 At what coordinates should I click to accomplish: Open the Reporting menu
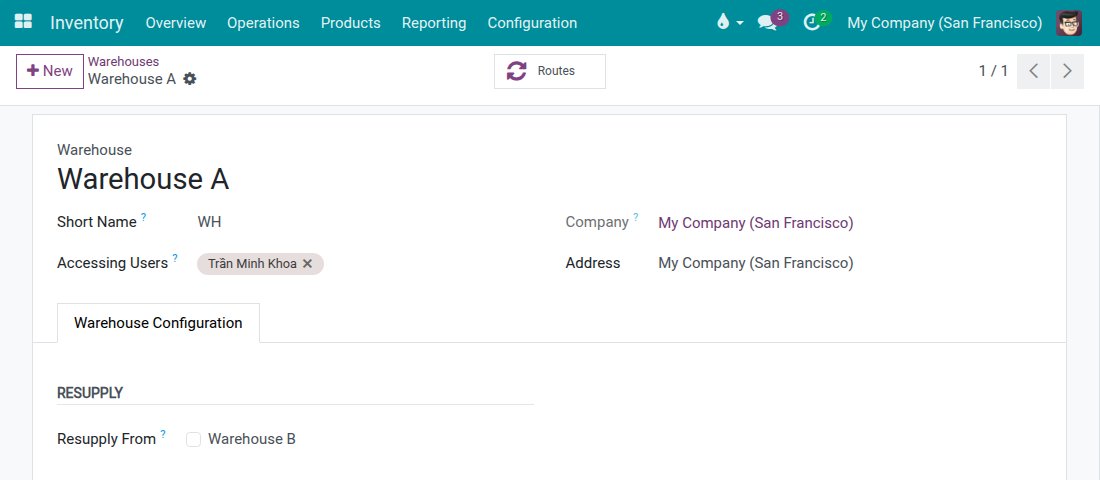(x=434, y=23)
